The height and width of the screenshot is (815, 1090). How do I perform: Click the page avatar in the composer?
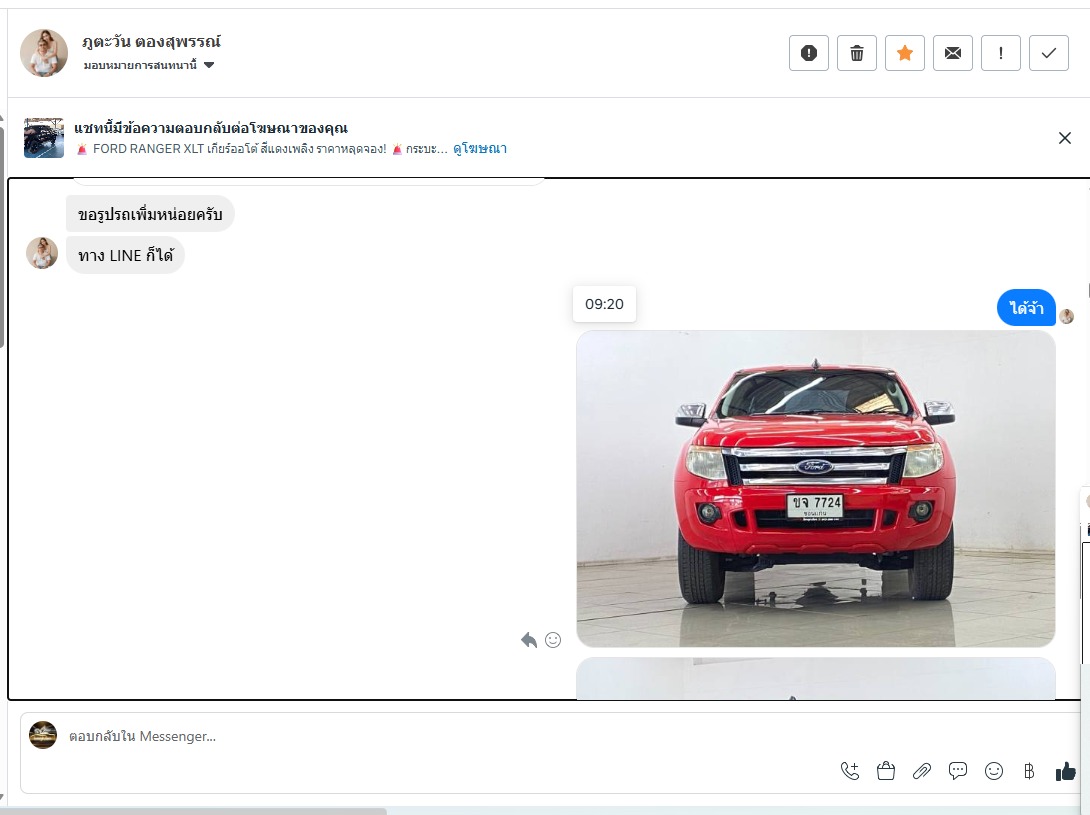[x=43, y=735]
